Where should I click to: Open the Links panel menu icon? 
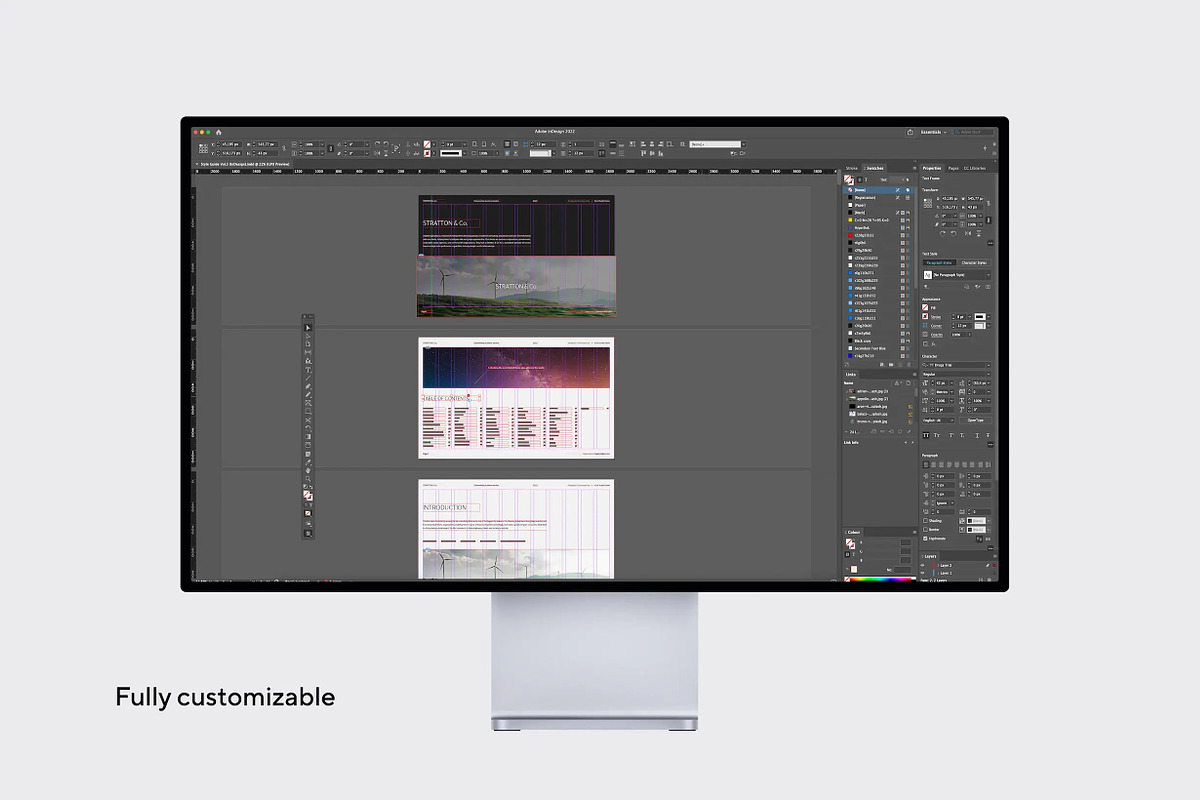tap(914, 374)
